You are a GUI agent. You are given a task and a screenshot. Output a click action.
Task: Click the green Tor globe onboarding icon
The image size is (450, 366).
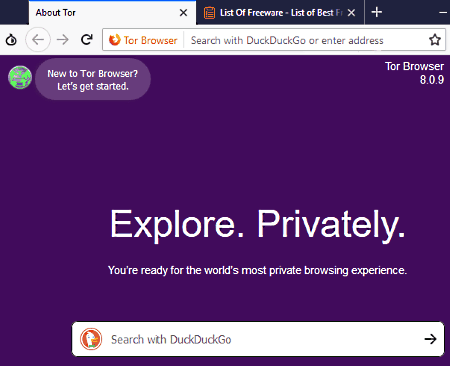point(20,77)
